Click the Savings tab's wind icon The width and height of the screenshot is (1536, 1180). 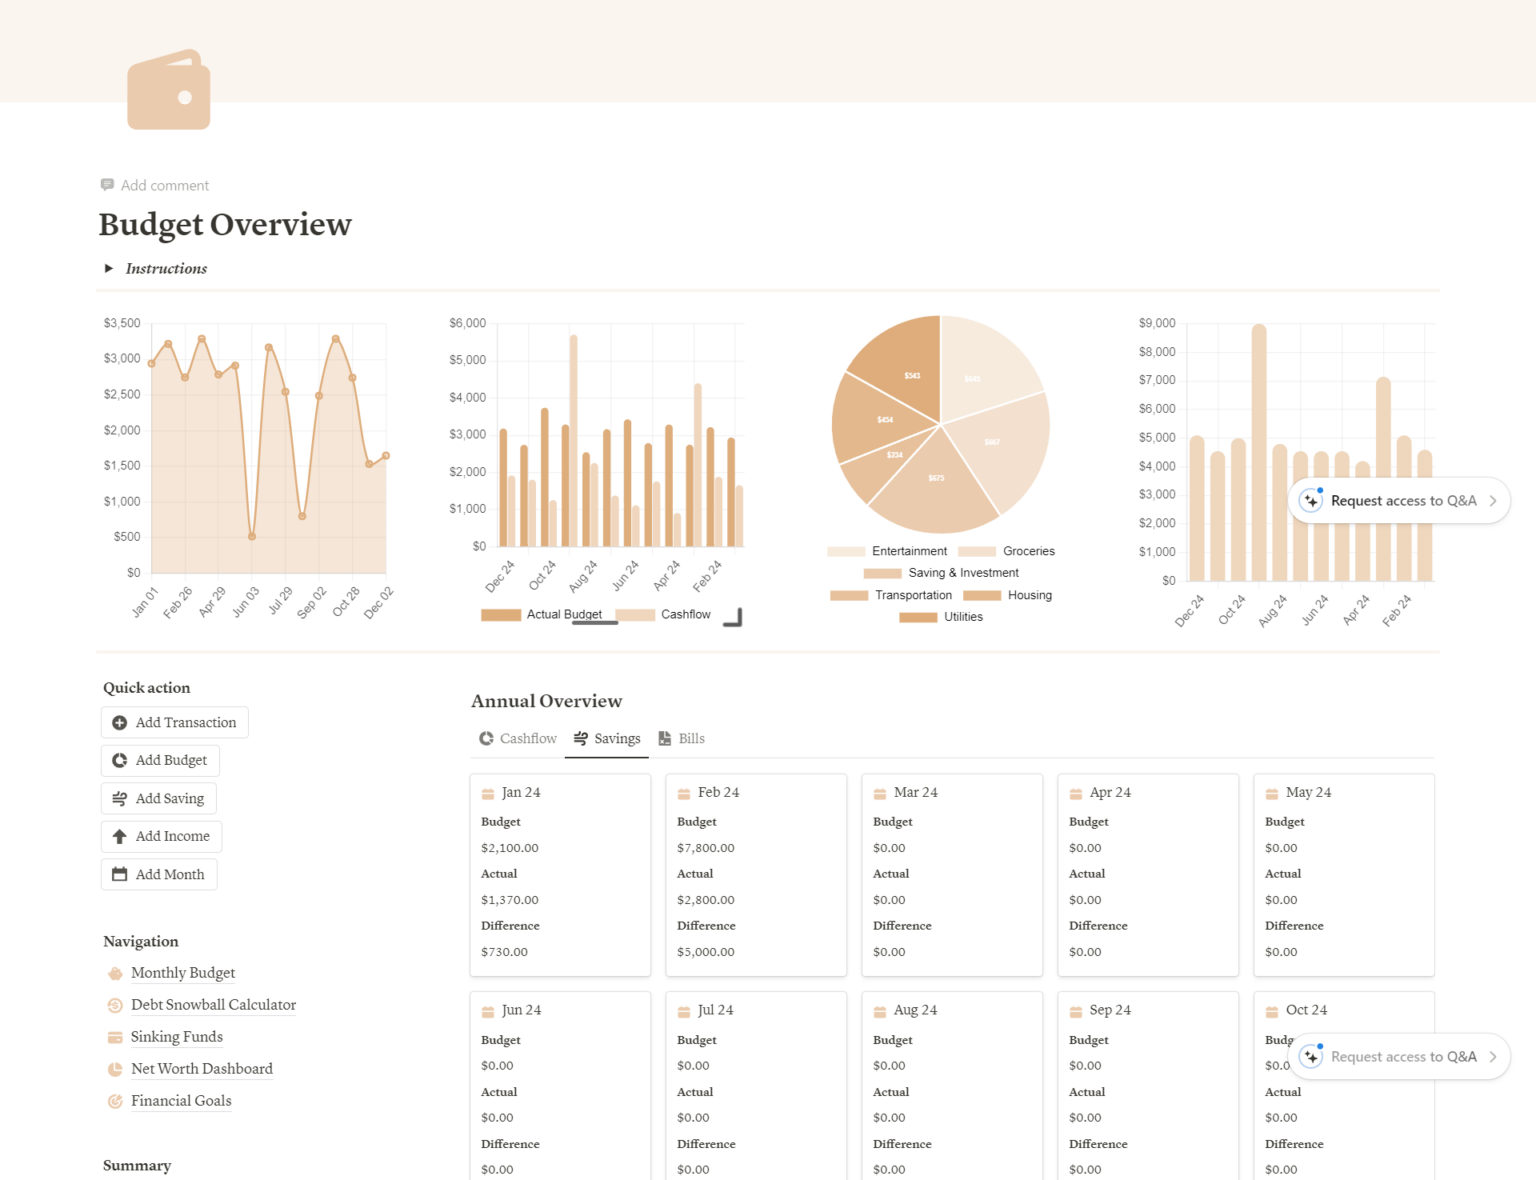581,739
